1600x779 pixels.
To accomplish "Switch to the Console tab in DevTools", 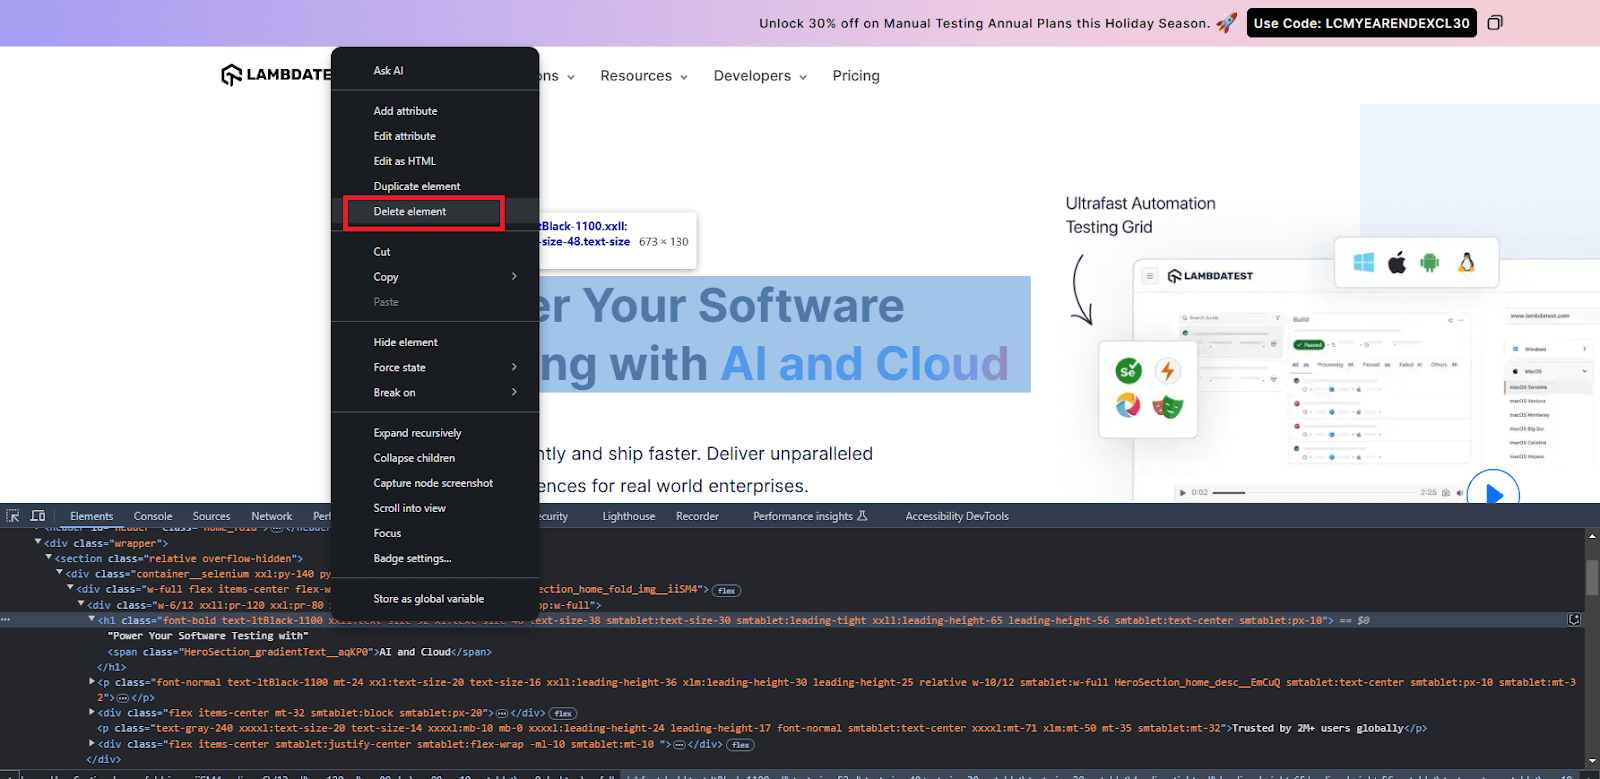I will (x=153, y=516).
